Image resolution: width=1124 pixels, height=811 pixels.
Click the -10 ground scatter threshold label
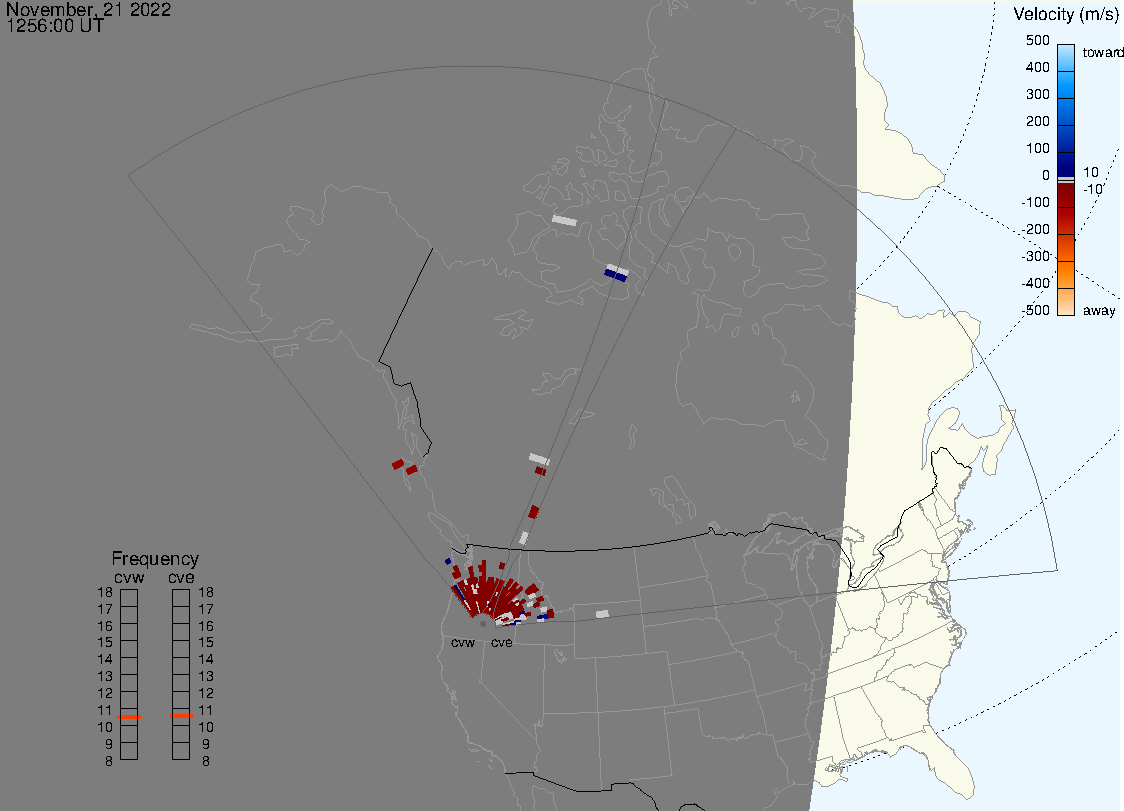[1092, 189]
